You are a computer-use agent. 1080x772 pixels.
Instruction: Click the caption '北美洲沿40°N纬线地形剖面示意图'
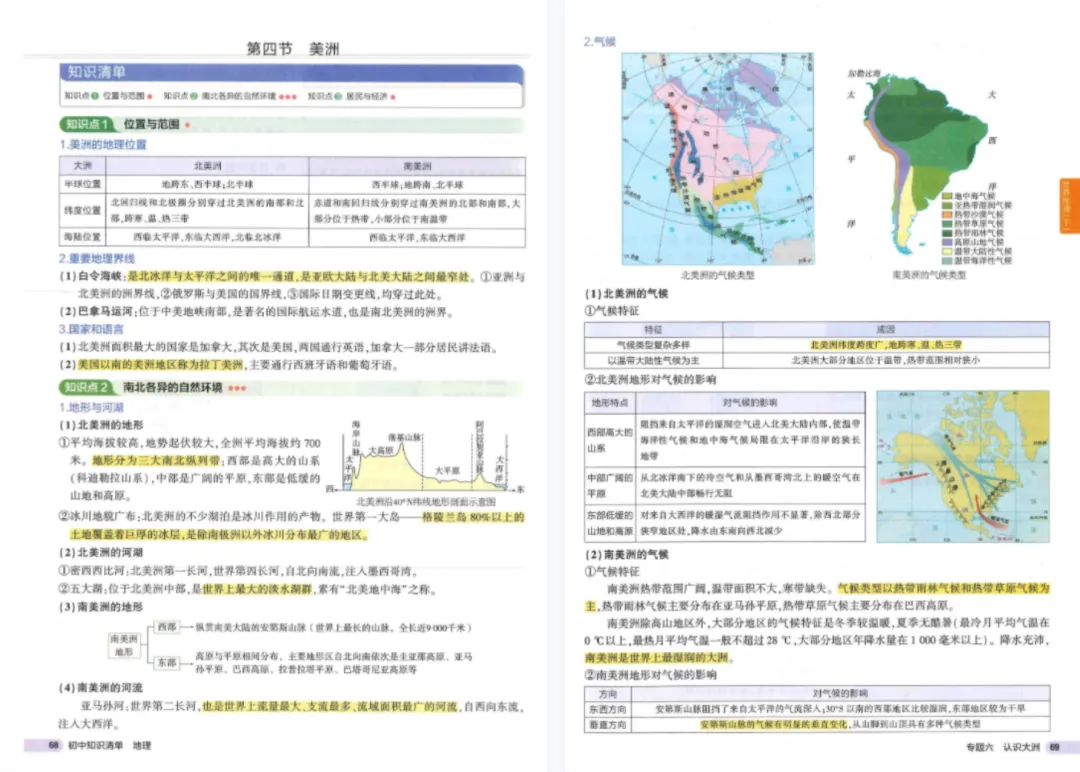coord(426,502)
